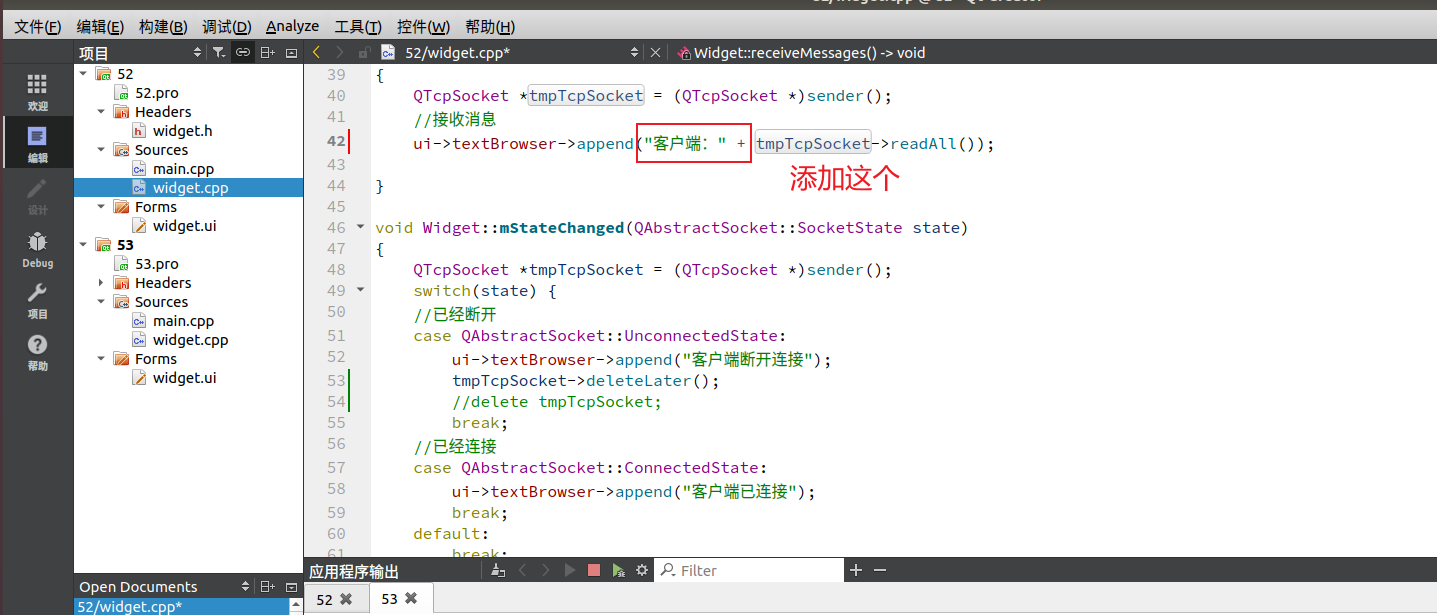The height and width of the screenshot is (615, 1437).
Task: Fold mStateChanged function at line 46
Action: point(360,227)
